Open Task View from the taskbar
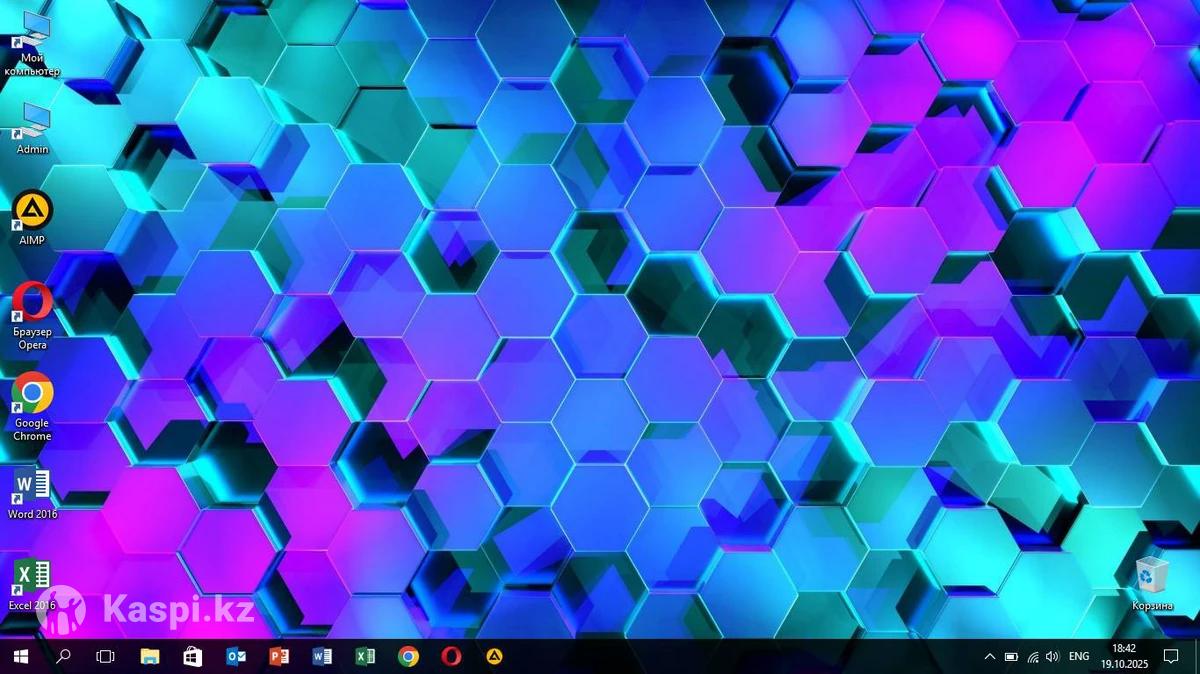 [105, 656]
